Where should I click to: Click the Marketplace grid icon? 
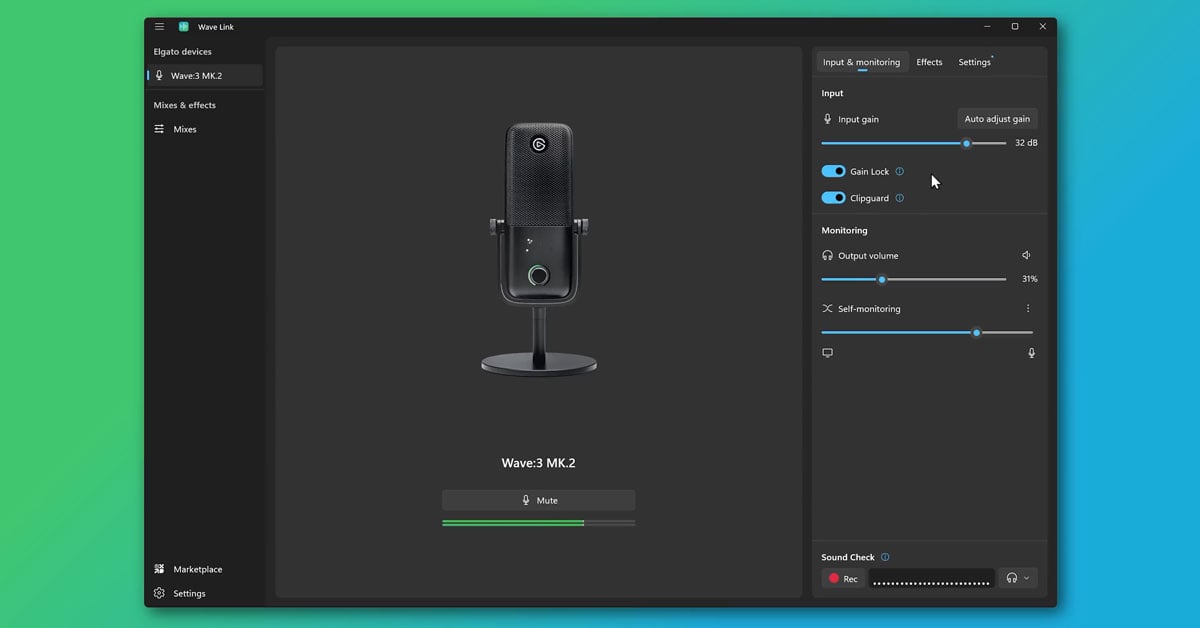pos(159,569)
